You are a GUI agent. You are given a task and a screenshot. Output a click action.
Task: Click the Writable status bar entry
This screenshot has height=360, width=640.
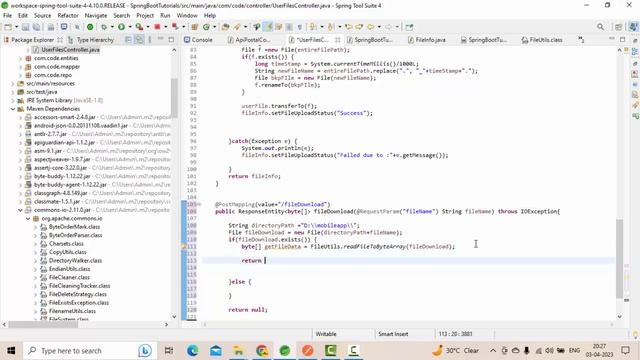coord(326,334)
